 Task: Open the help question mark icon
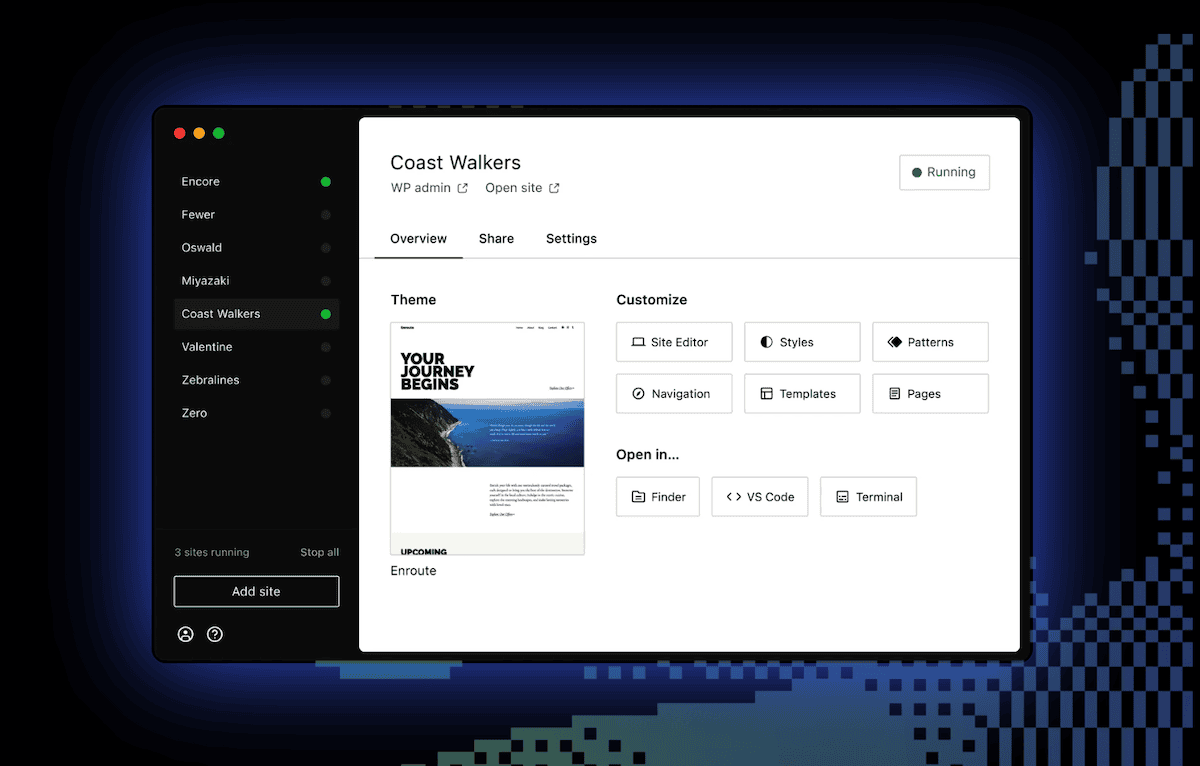(214, 634)
